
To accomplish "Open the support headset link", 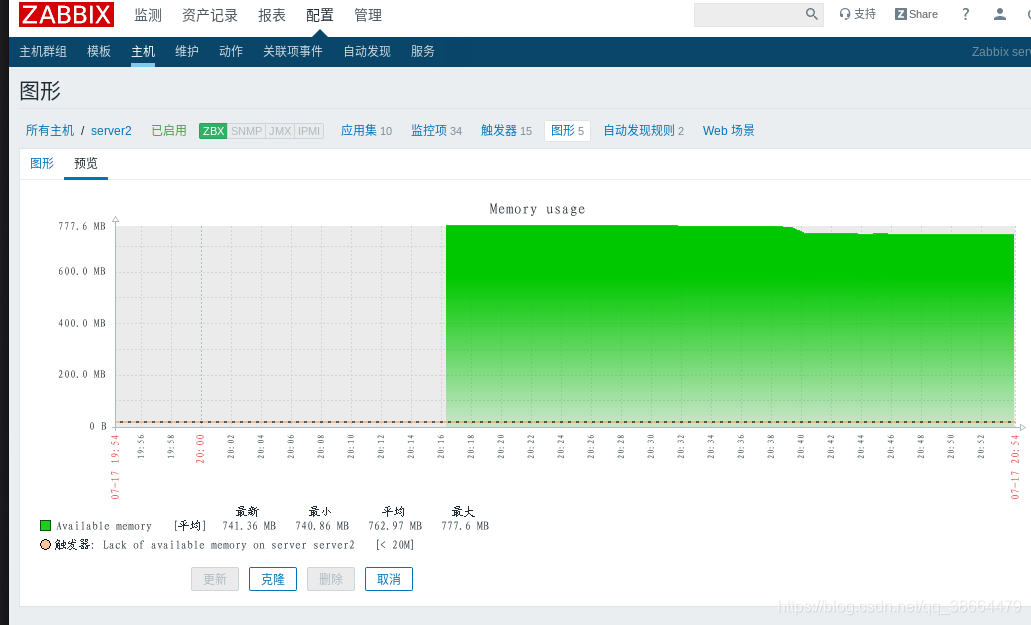I will [857, 14].
